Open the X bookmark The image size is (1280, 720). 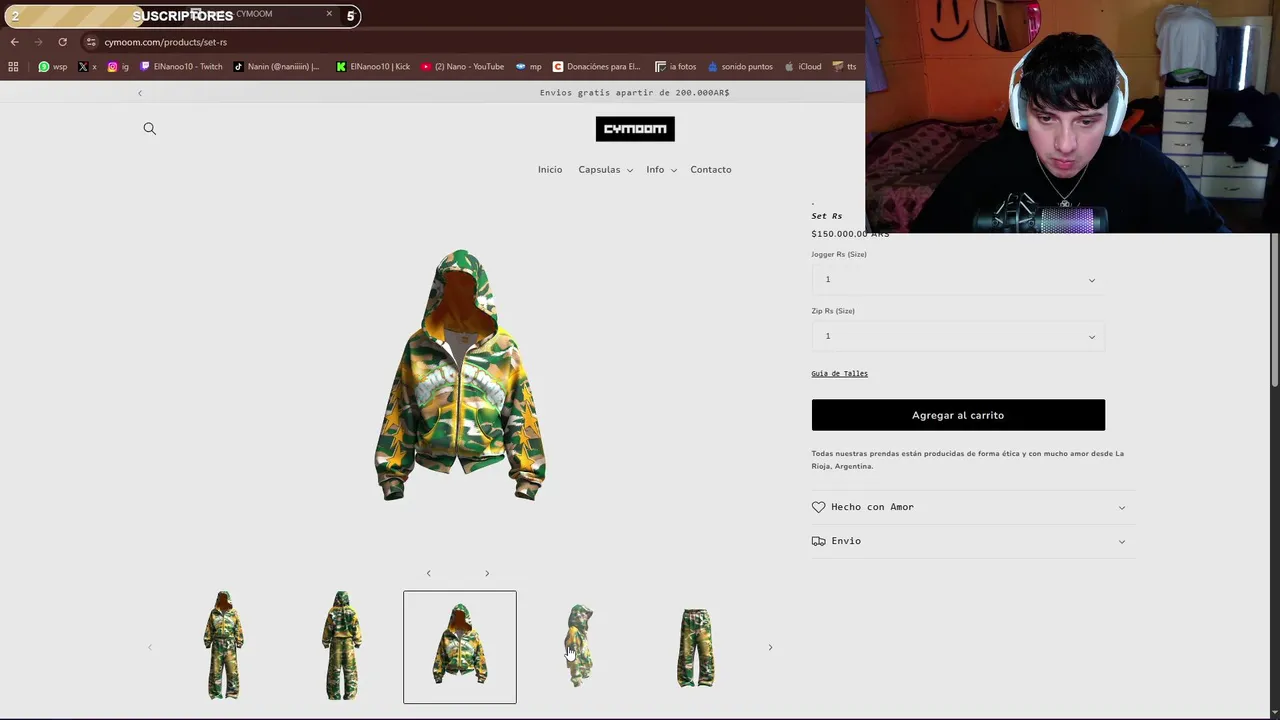click(87, 67)
